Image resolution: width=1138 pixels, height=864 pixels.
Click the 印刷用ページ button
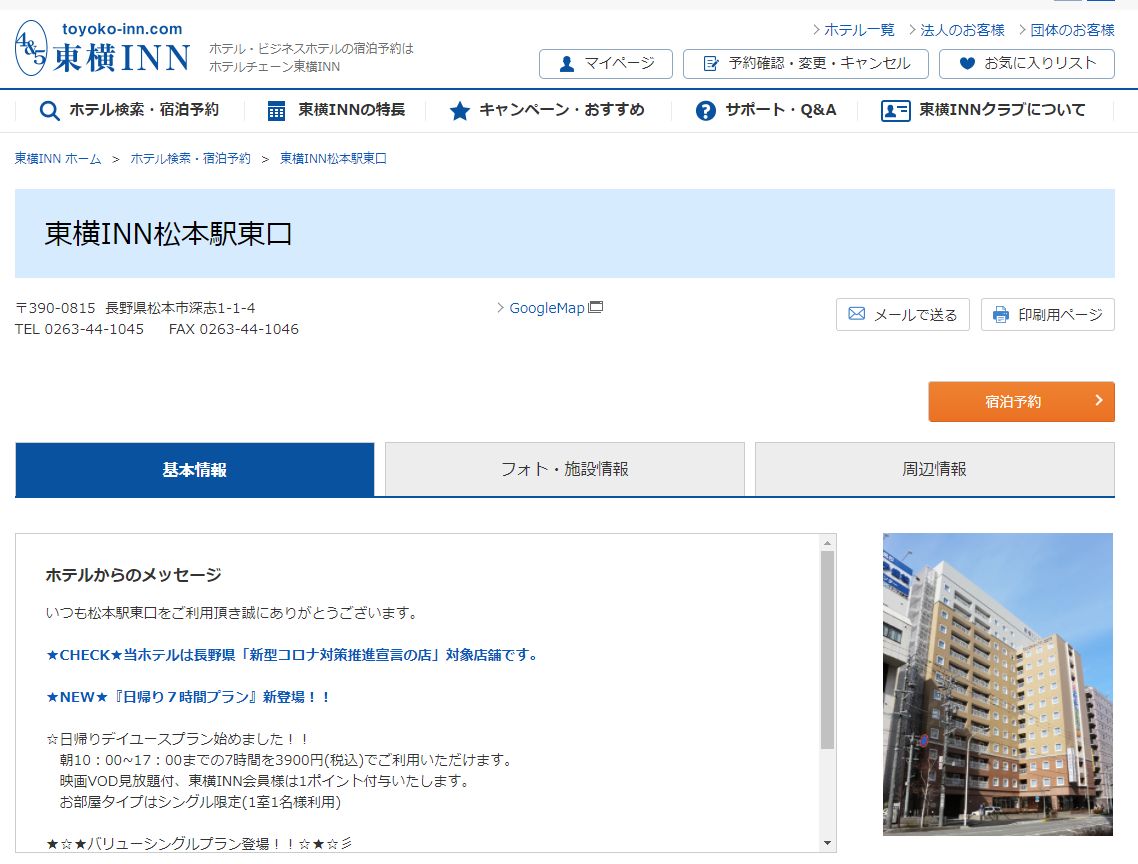pos(1048,314)
